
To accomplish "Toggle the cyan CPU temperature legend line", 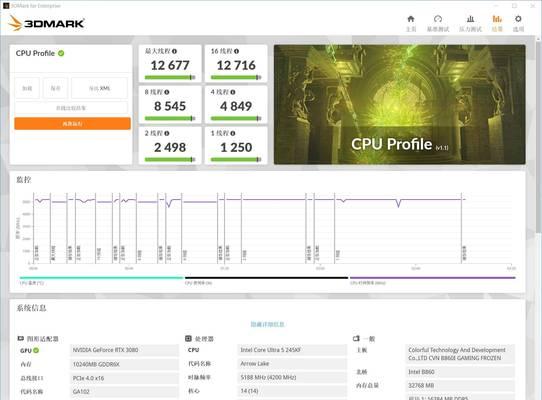I will [101, 279].
